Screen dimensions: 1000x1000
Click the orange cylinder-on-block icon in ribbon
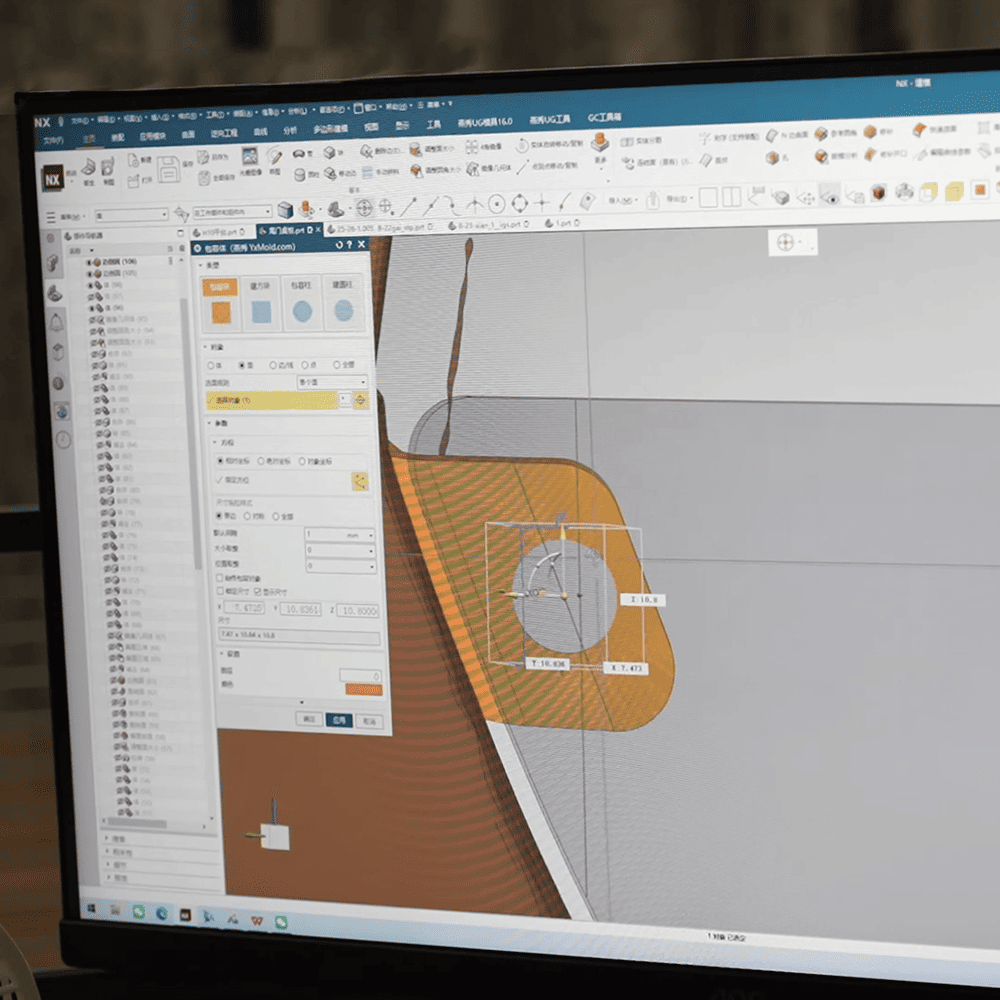click(x=599, y=140)
